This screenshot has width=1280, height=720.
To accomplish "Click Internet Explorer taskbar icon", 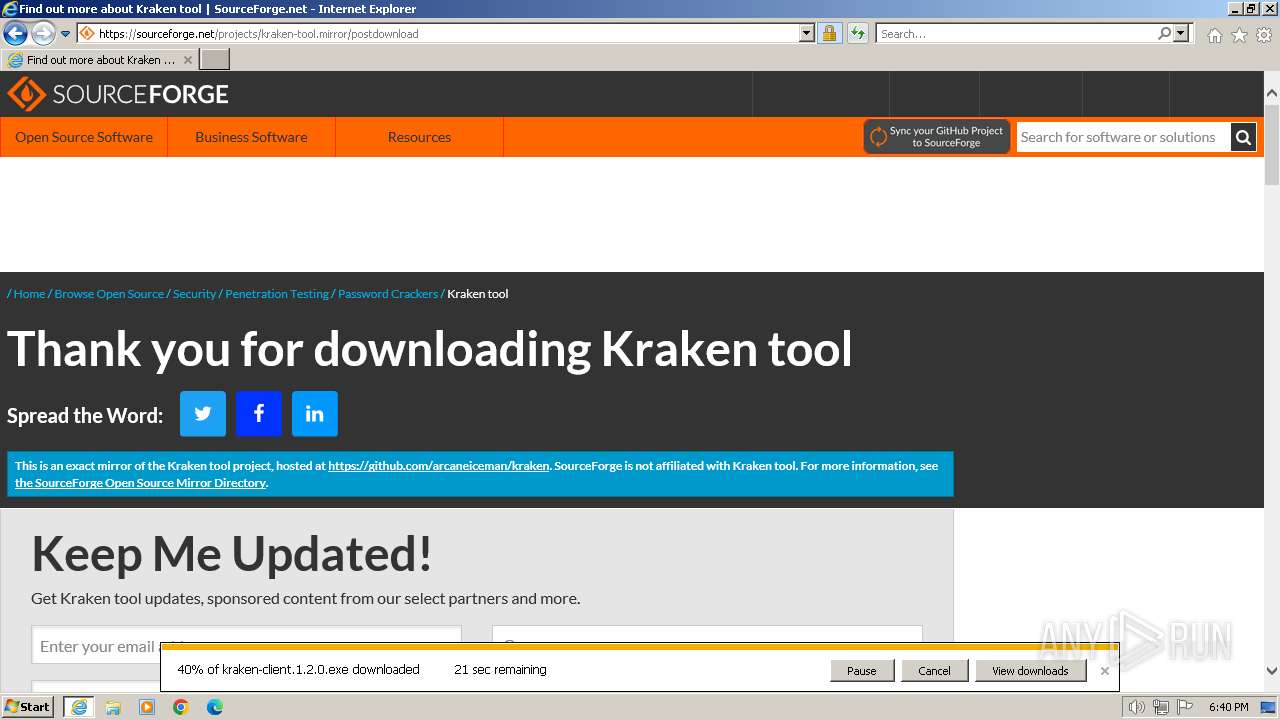I will tap(79, 707).
